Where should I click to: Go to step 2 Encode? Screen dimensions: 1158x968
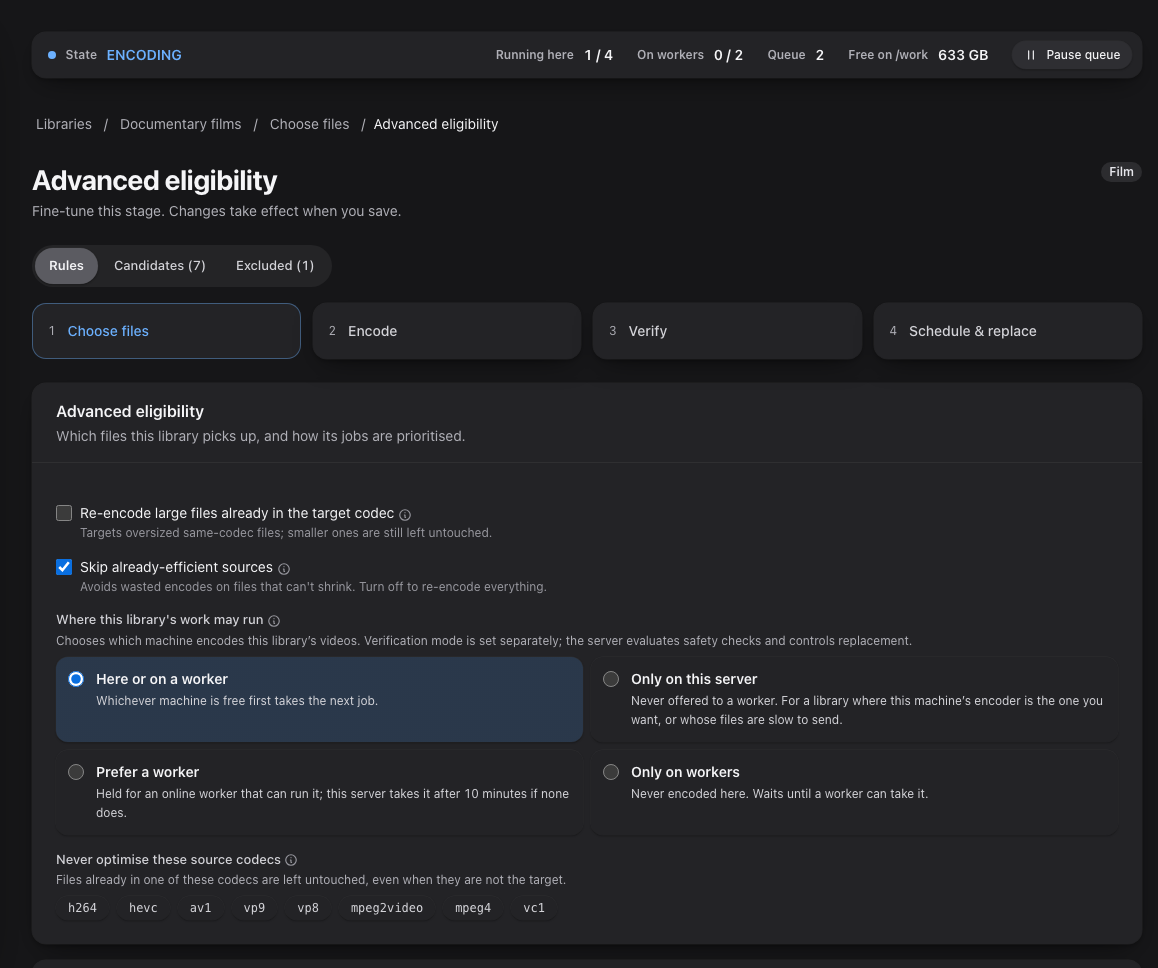(x=447, y=331)
